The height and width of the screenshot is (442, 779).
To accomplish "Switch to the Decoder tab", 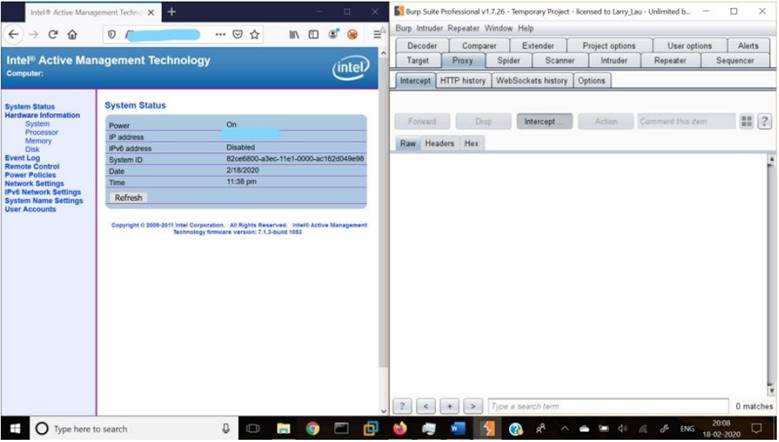I will click(422, 46).
